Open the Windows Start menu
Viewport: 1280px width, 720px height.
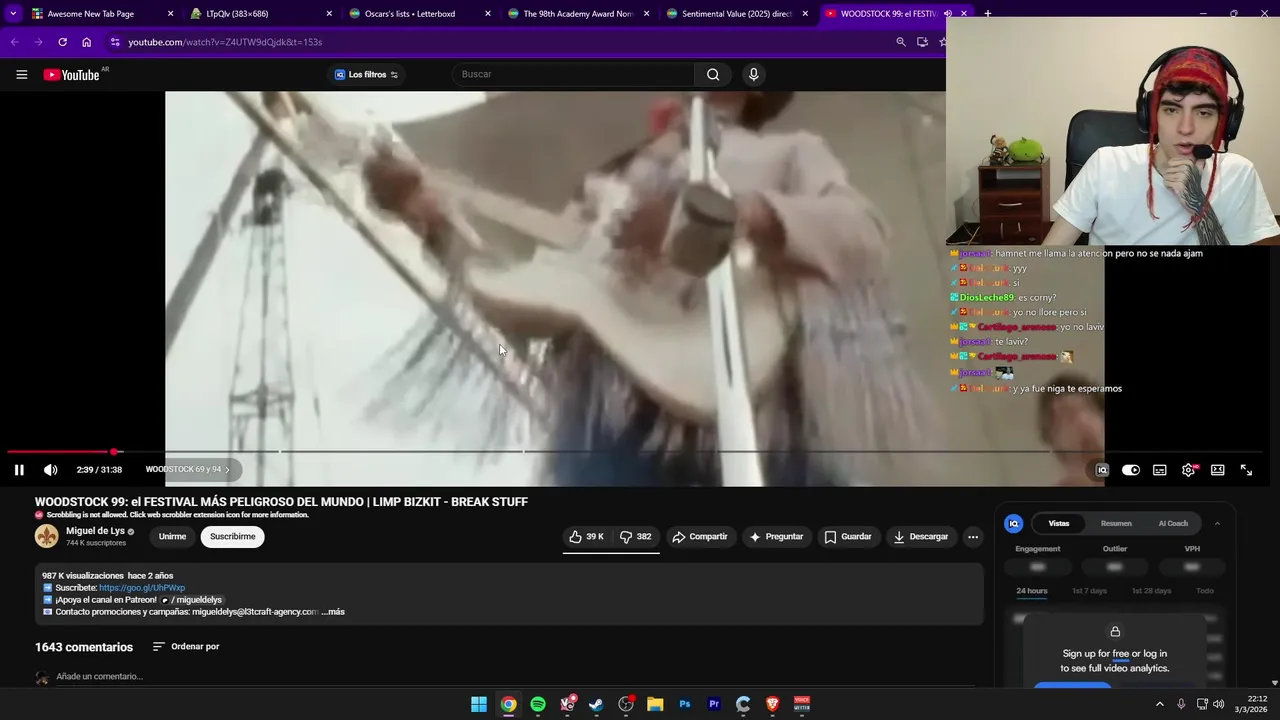tap(479, 704)
